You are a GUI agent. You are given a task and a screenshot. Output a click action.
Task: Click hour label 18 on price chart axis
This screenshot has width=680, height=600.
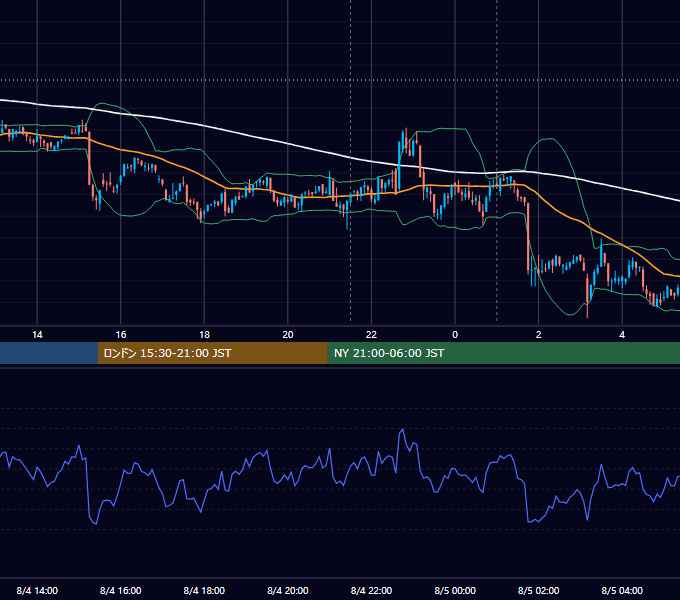pos(204,335)
